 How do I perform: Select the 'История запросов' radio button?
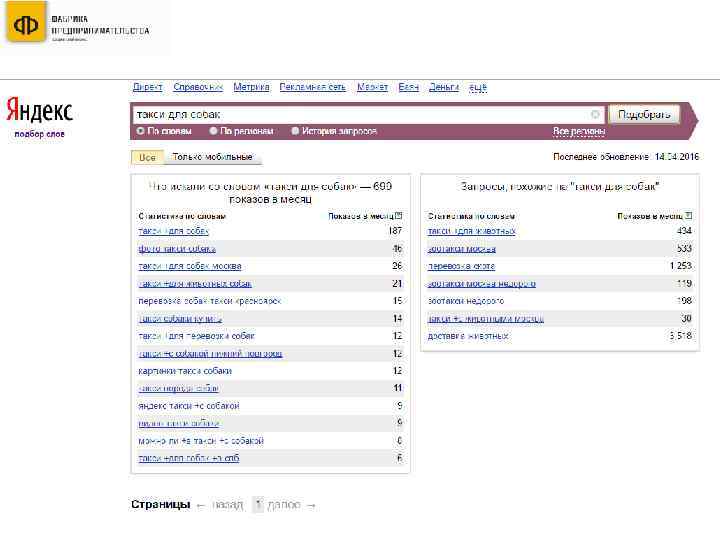tap(295, 131)
